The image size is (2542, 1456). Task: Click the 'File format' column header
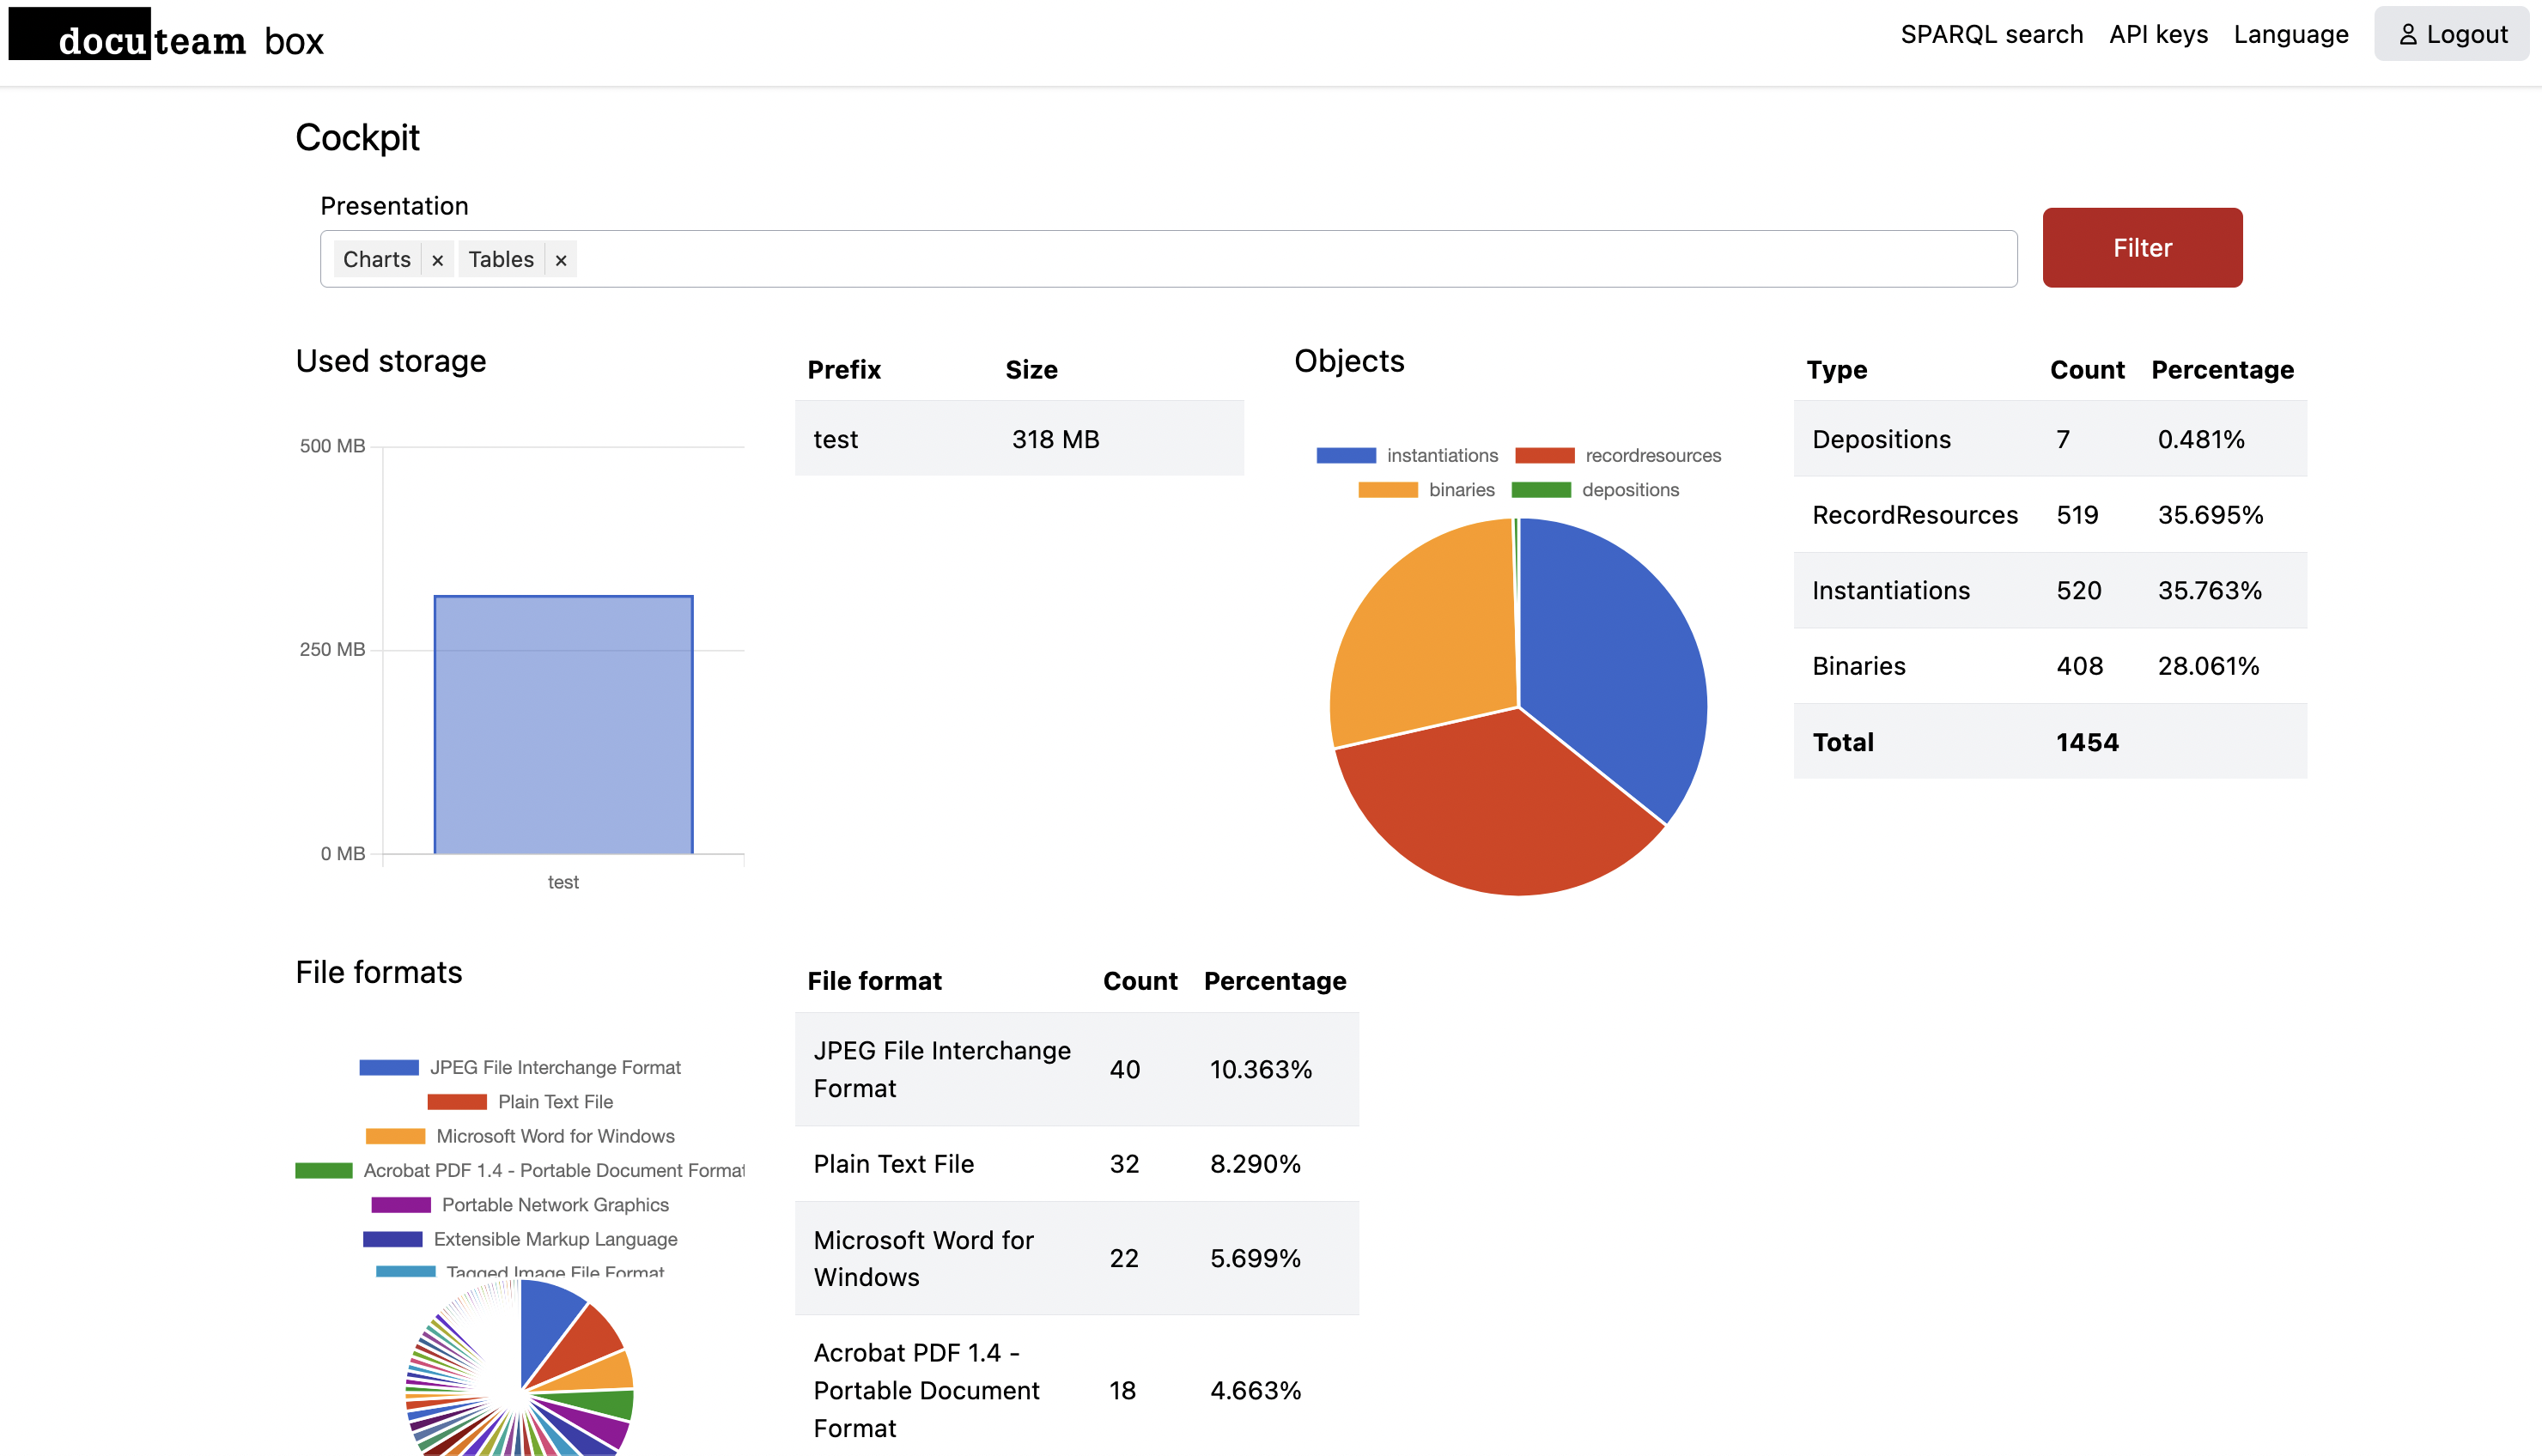click(874, 982)
